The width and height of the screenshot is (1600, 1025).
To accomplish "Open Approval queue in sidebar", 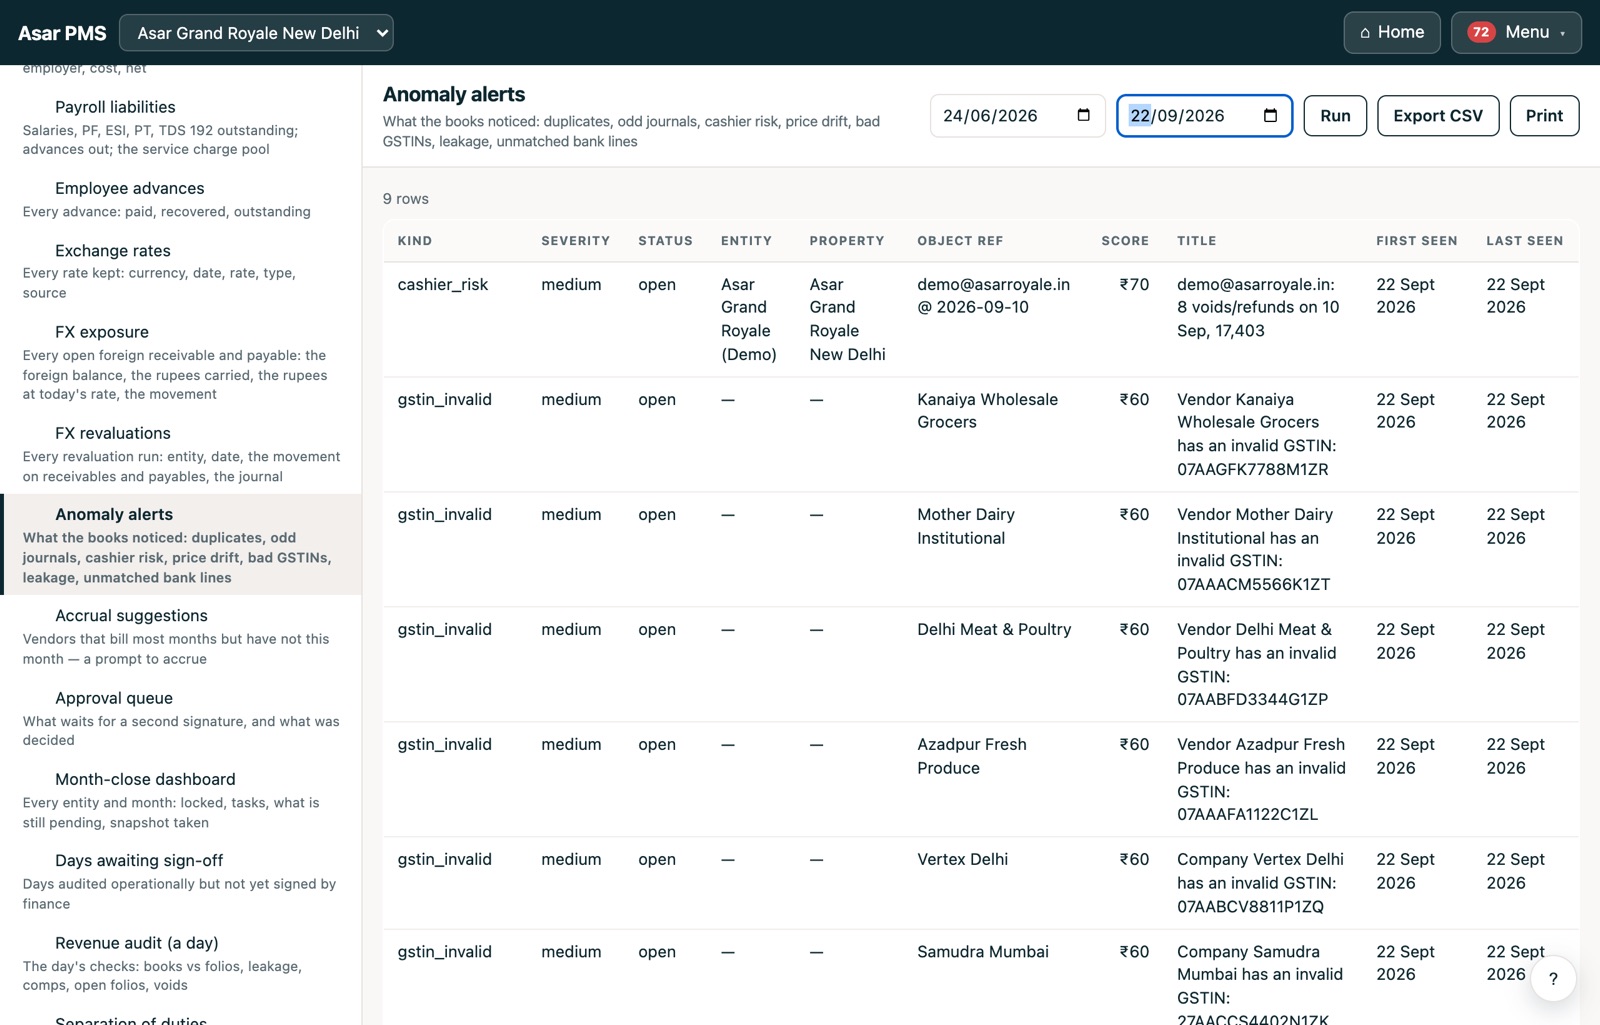I will [181, 718].
